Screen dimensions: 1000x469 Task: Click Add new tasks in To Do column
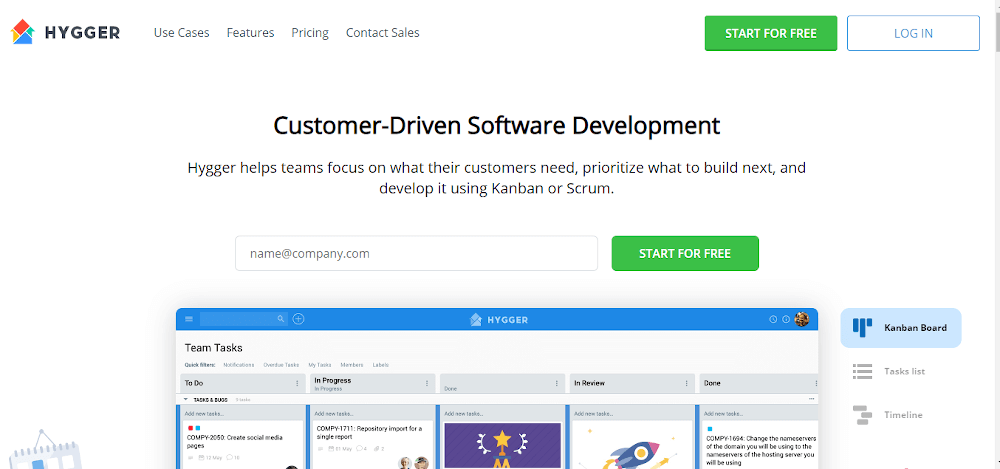click(203, 413)
